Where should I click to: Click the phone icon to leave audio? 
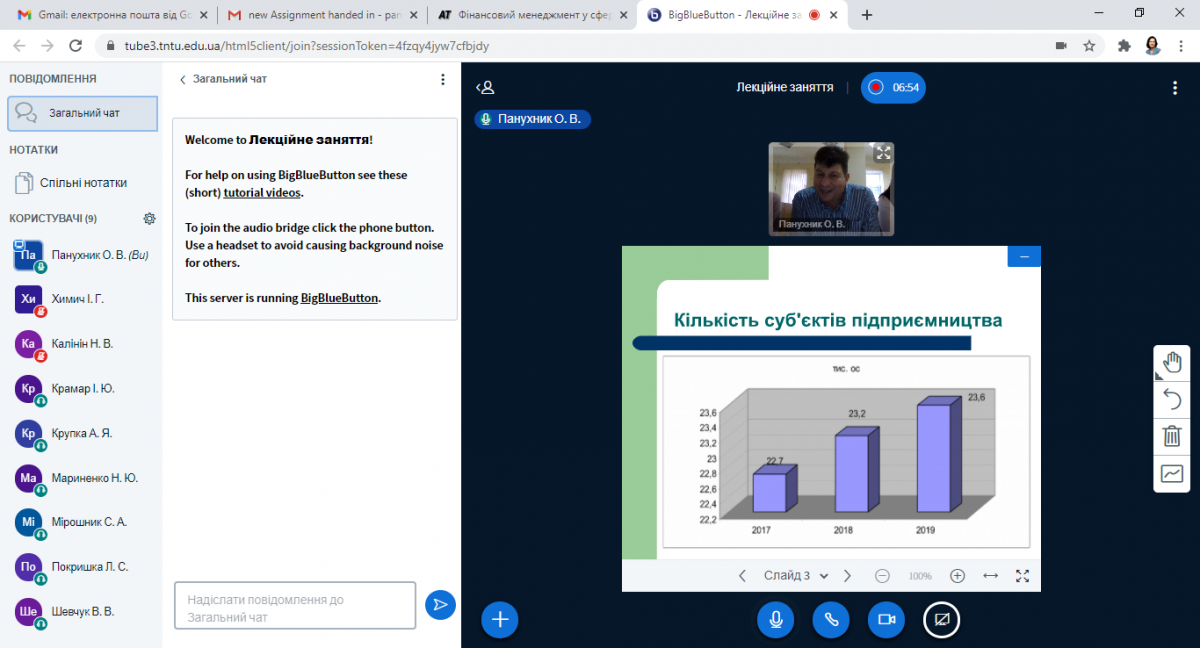pyautogui.click(x=830, y=620)
